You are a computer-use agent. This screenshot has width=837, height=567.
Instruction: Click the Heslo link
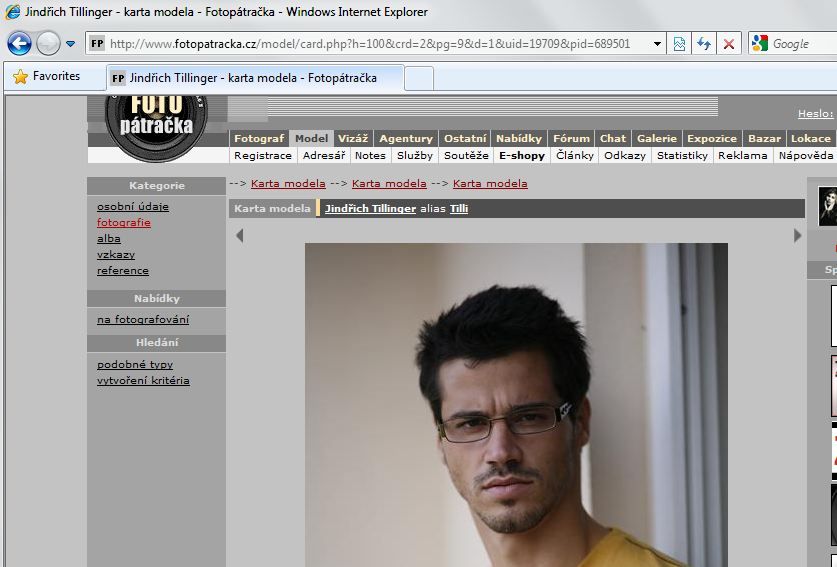[x=815, y=114]
